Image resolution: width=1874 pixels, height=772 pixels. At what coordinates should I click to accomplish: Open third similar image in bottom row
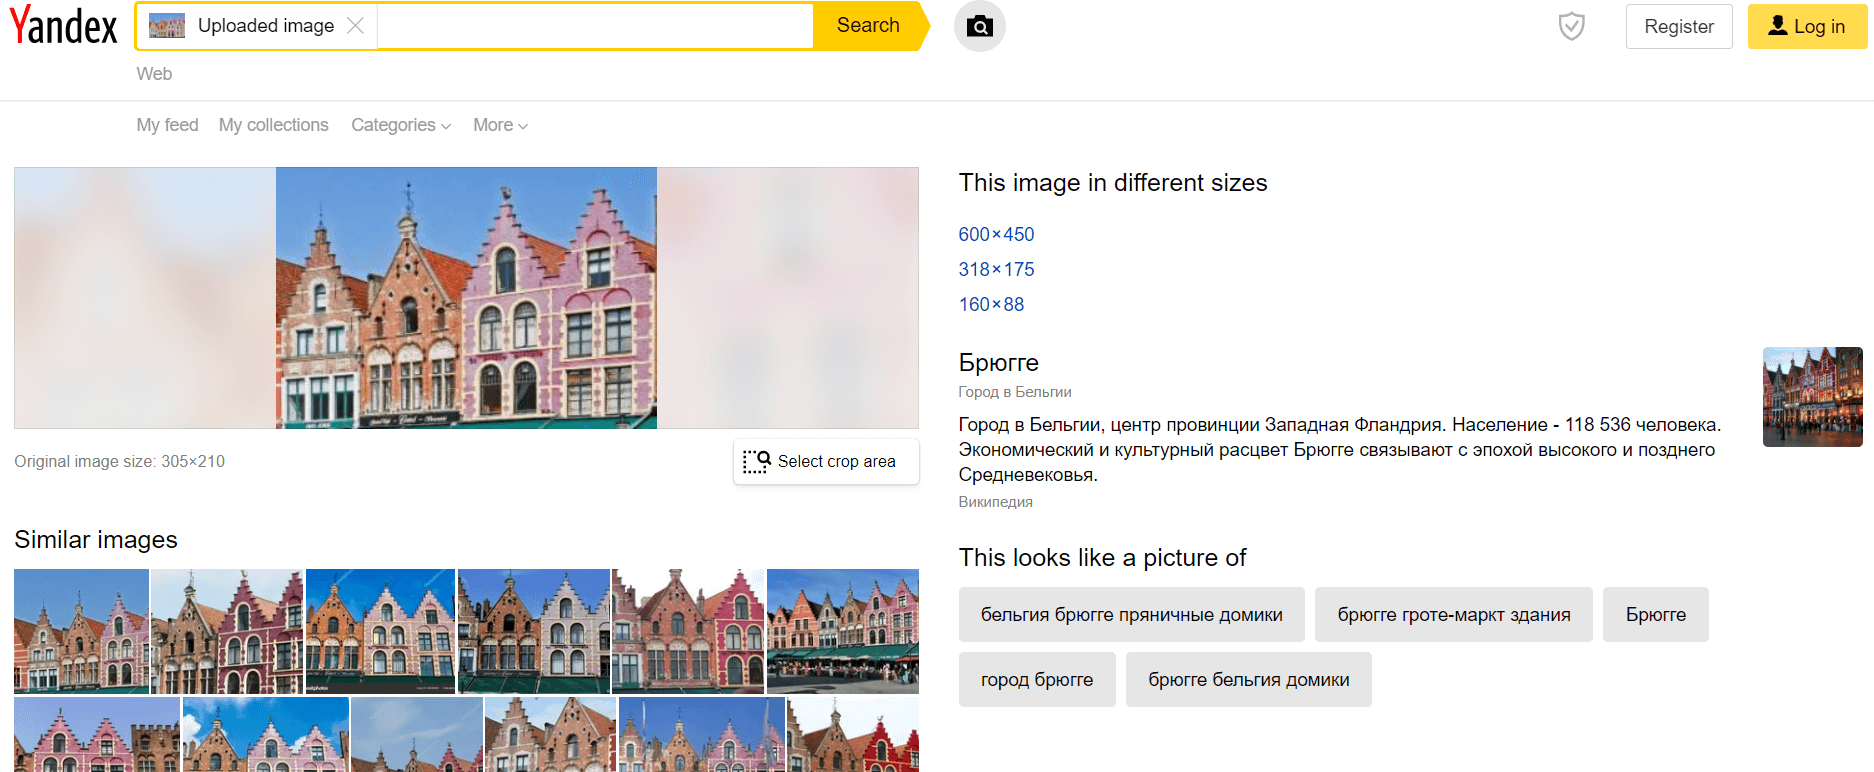click(417, 734)
